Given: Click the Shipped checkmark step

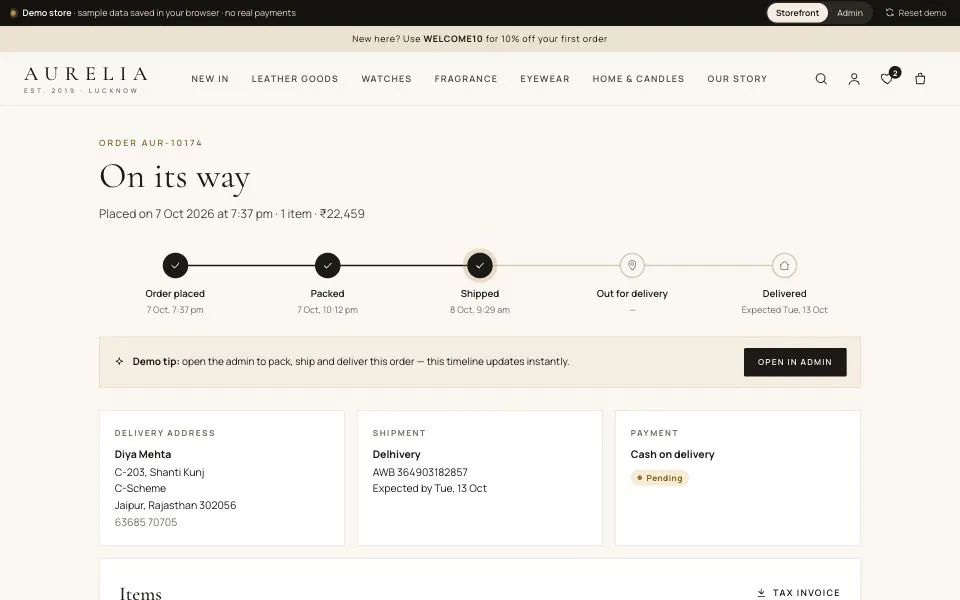Looking at the screenshot, I should point(480,266).
